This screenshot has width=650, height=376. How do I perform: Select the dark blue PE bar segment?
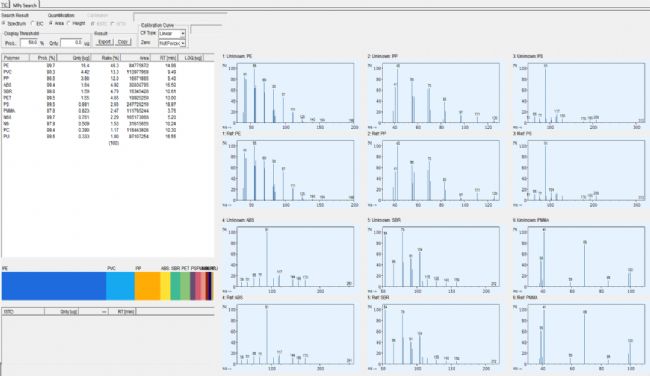54,286
